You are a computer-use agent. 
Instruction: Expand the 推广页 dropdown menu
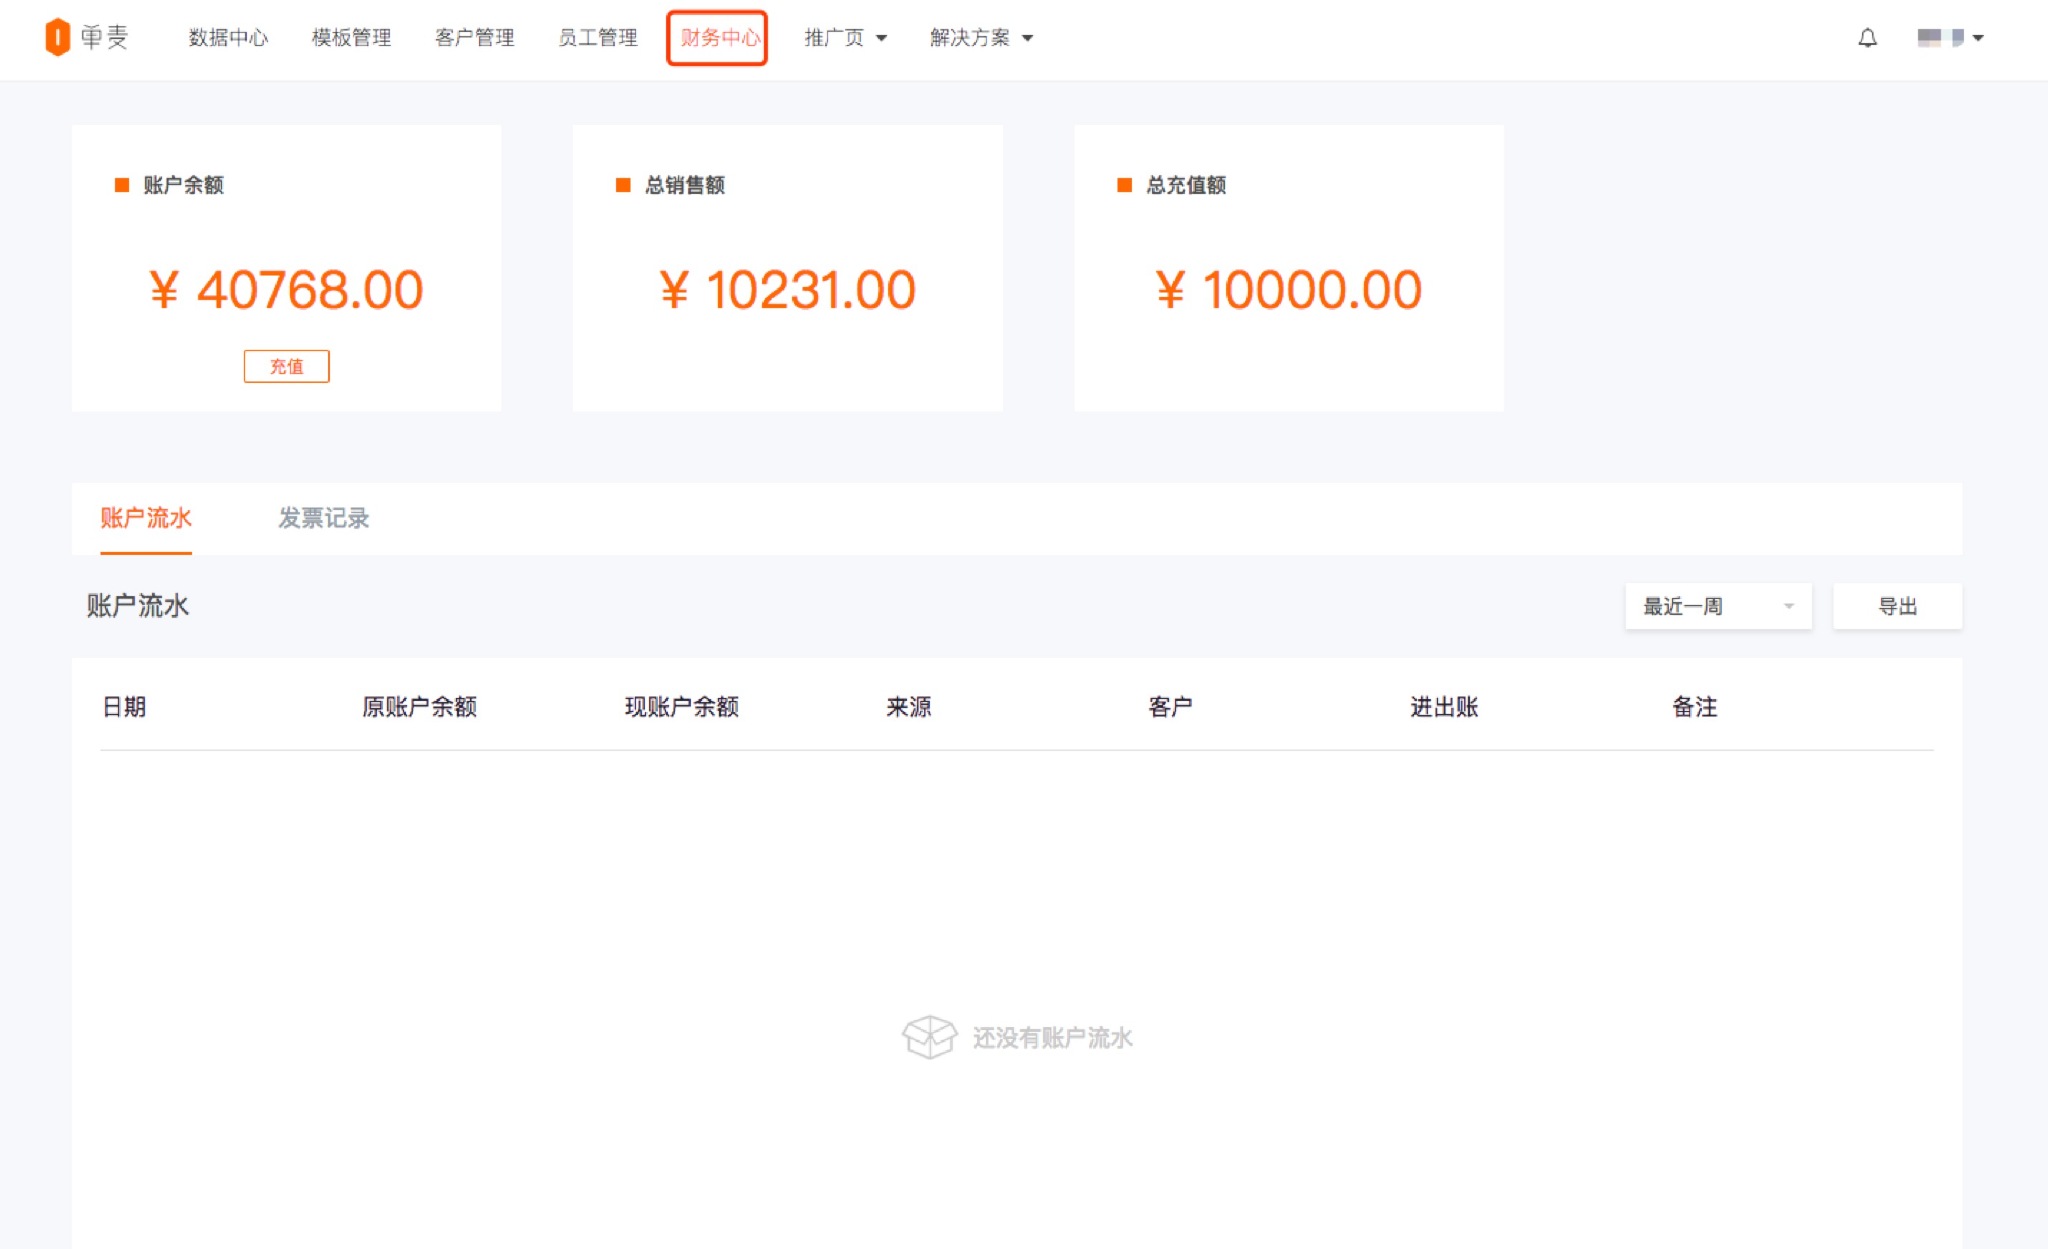845,38
